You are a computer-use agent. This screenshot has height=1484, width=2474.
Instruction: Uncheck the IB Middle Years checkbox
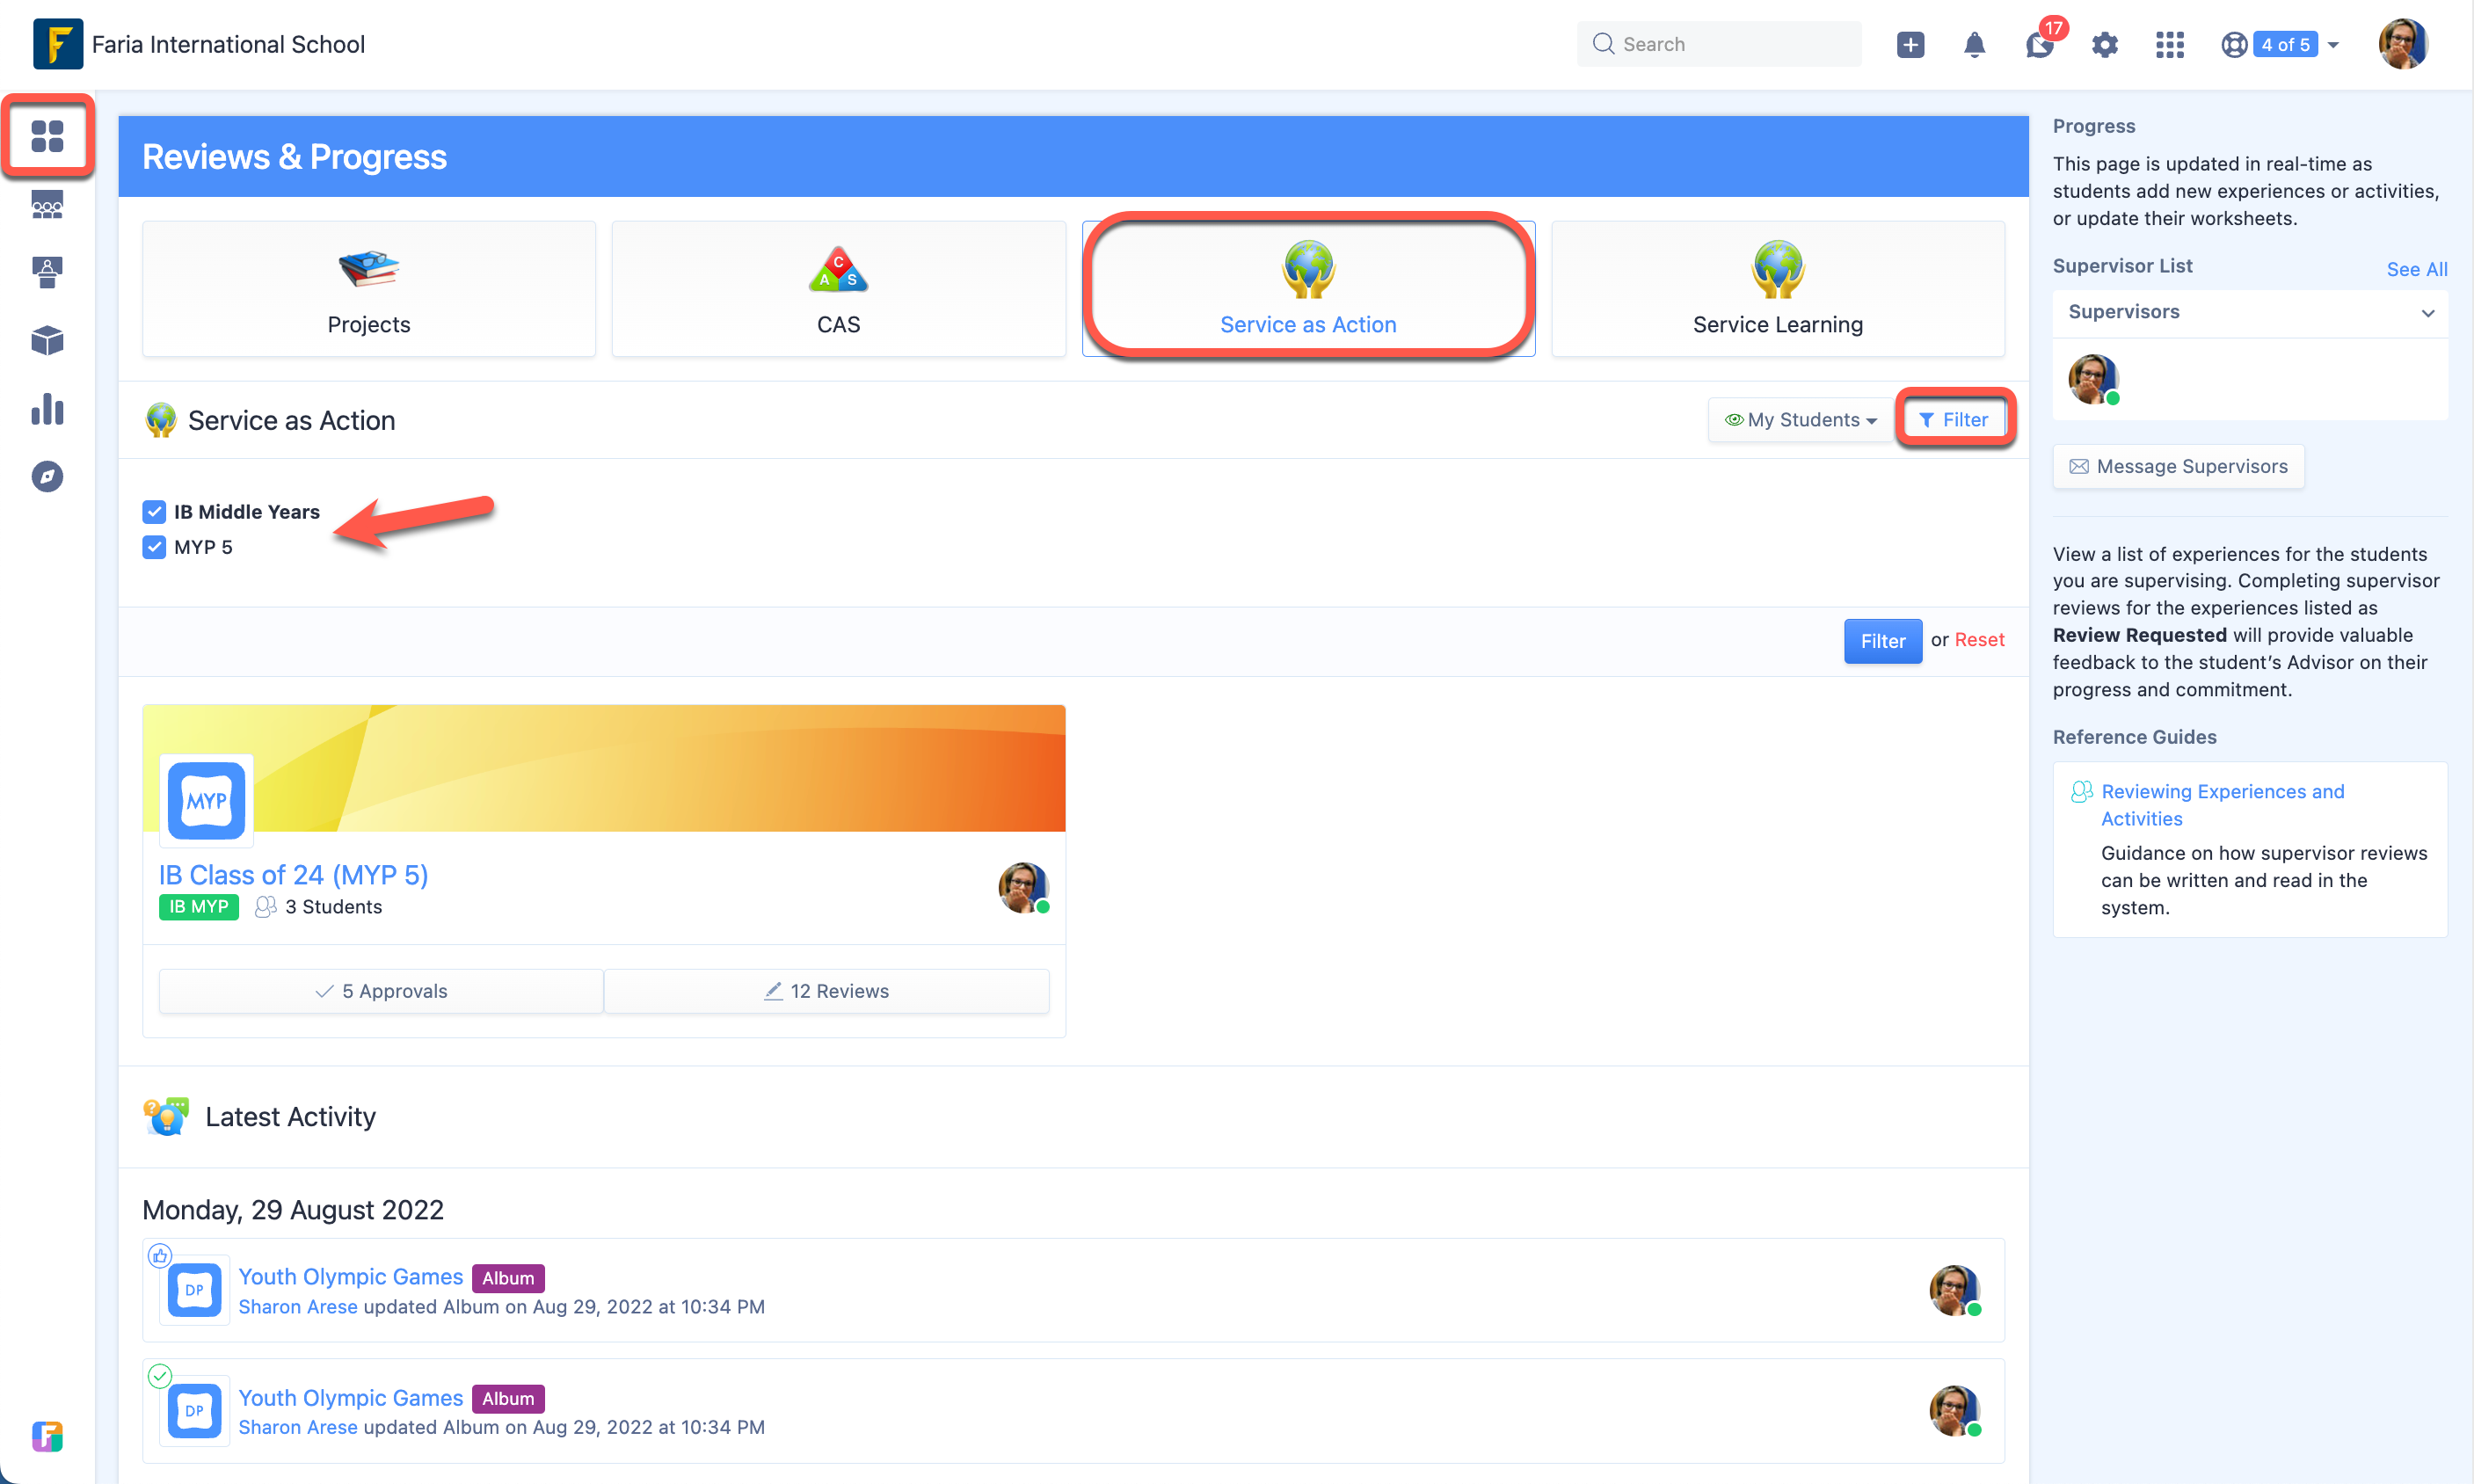click(x=154, y=512)
